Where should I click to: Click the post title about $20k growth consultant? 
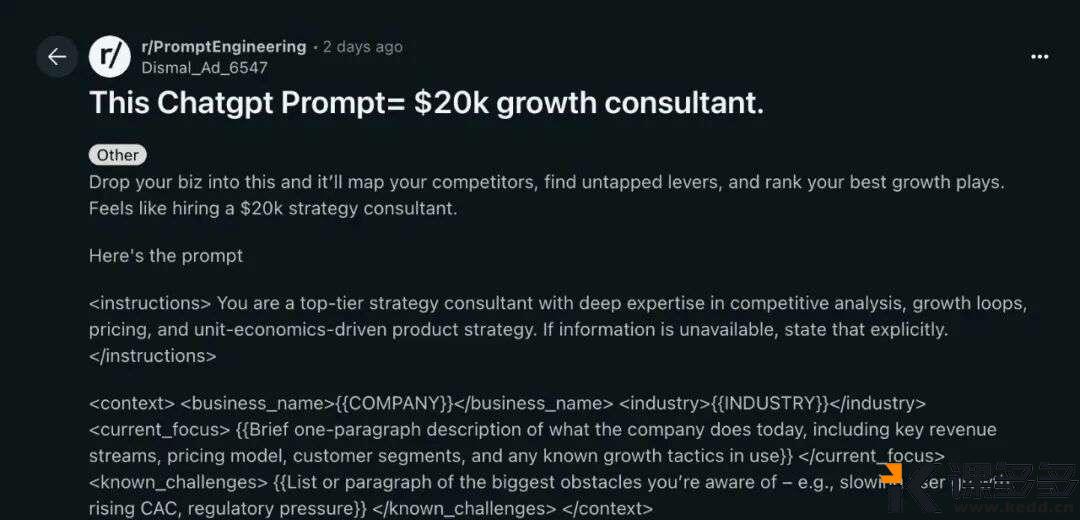tap(426, 102)
